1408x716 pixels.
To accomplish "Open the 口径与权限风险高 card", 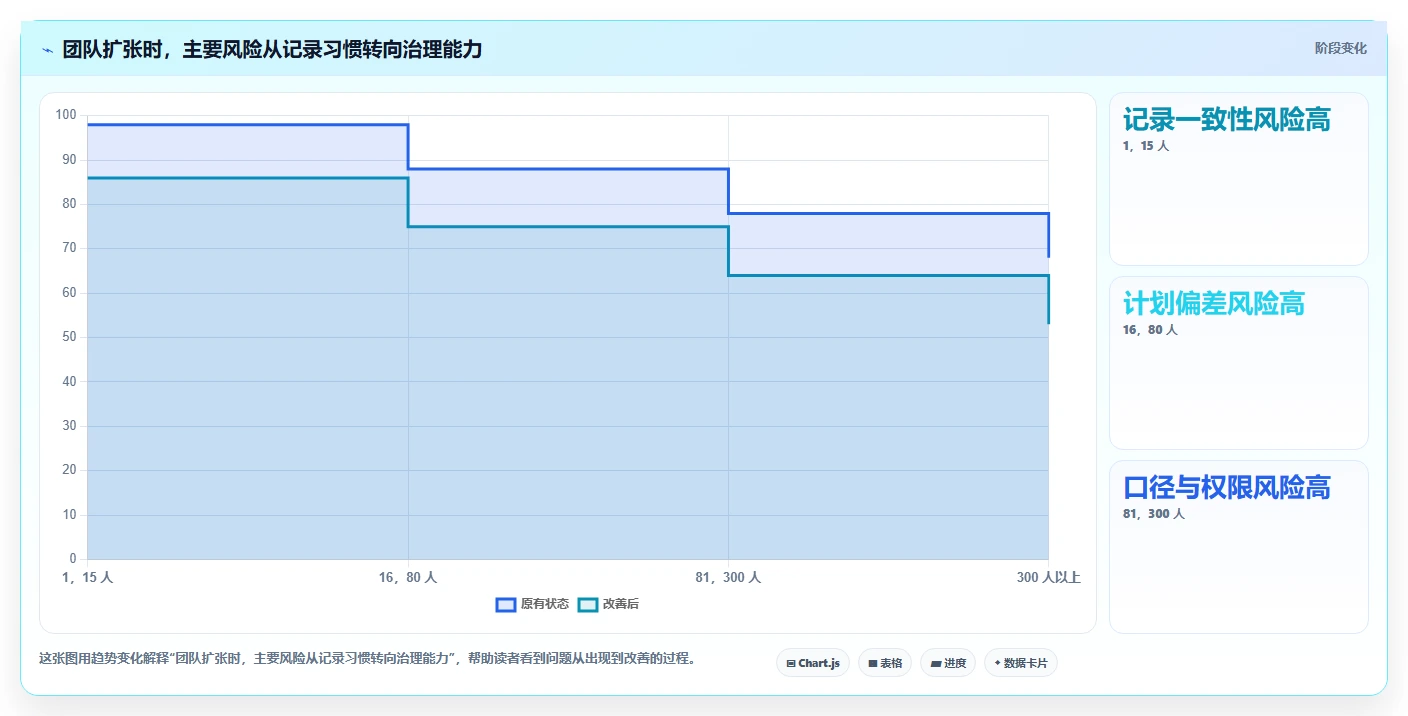I will coord(1239,547).
